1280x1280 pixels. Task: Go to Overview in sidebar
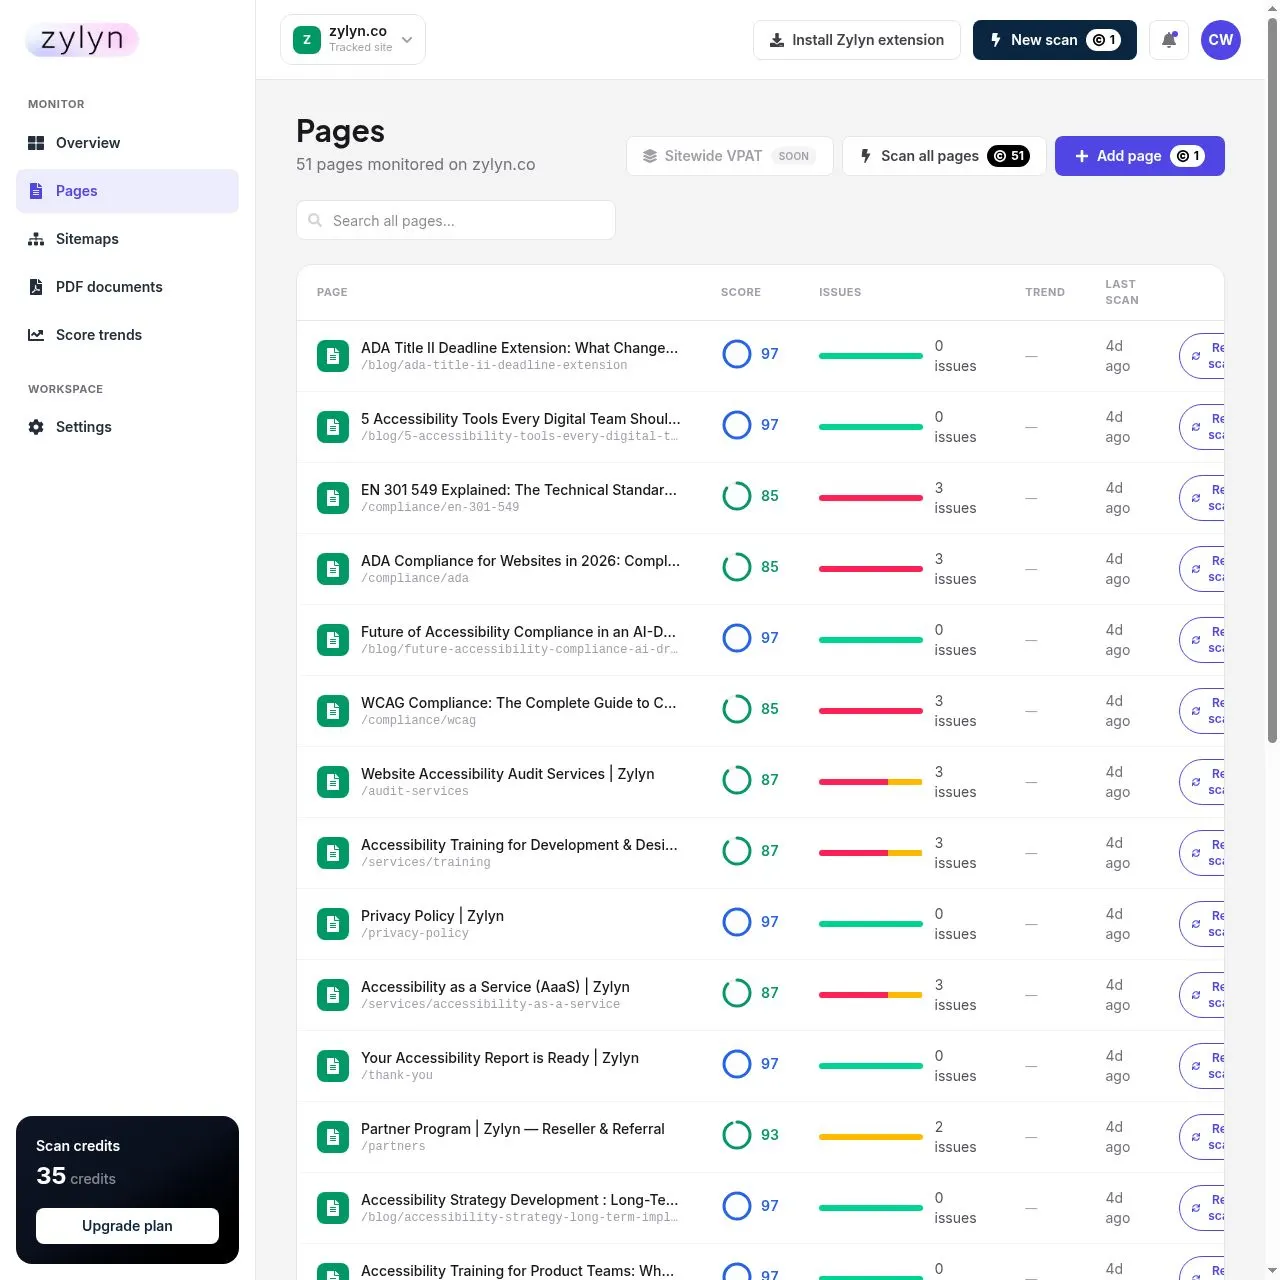click(x=127, y=143)
